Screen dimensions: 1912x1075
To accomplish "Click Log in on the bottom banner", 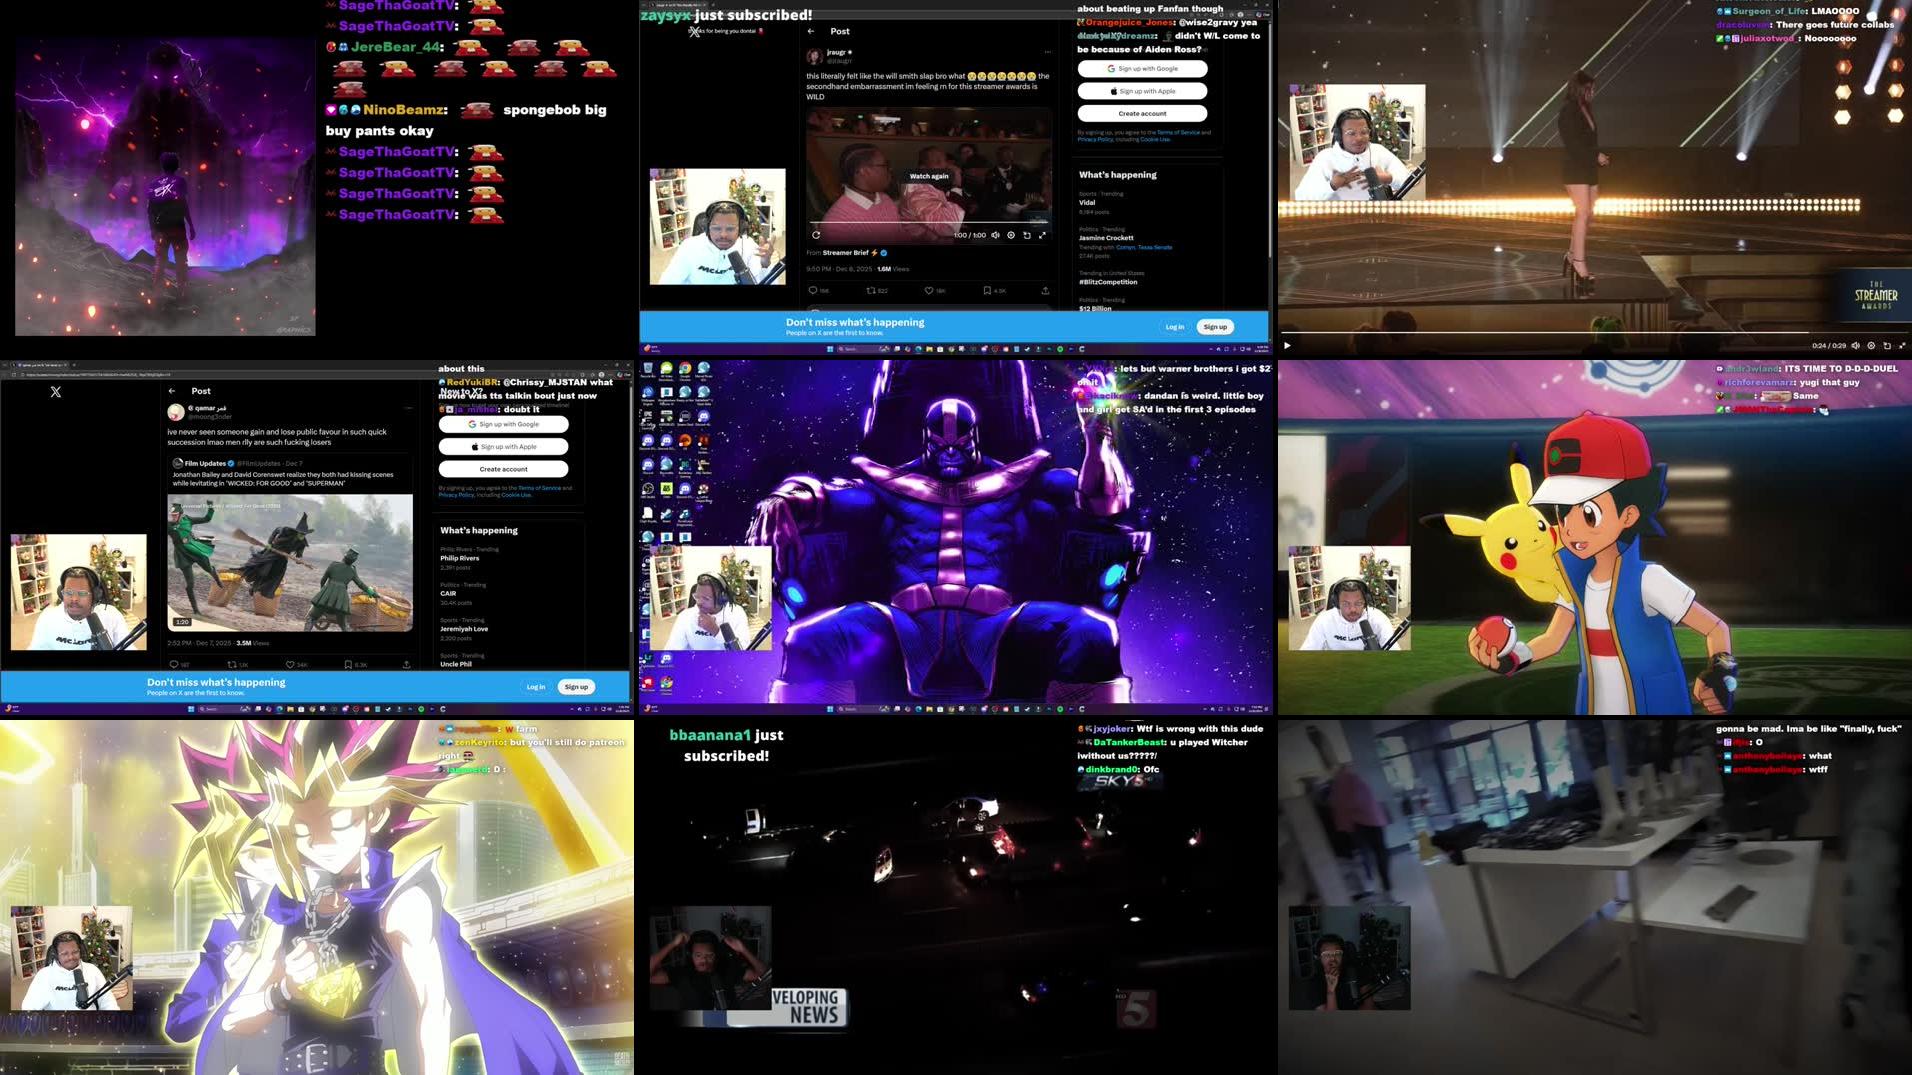I will tap(1175, 326).
